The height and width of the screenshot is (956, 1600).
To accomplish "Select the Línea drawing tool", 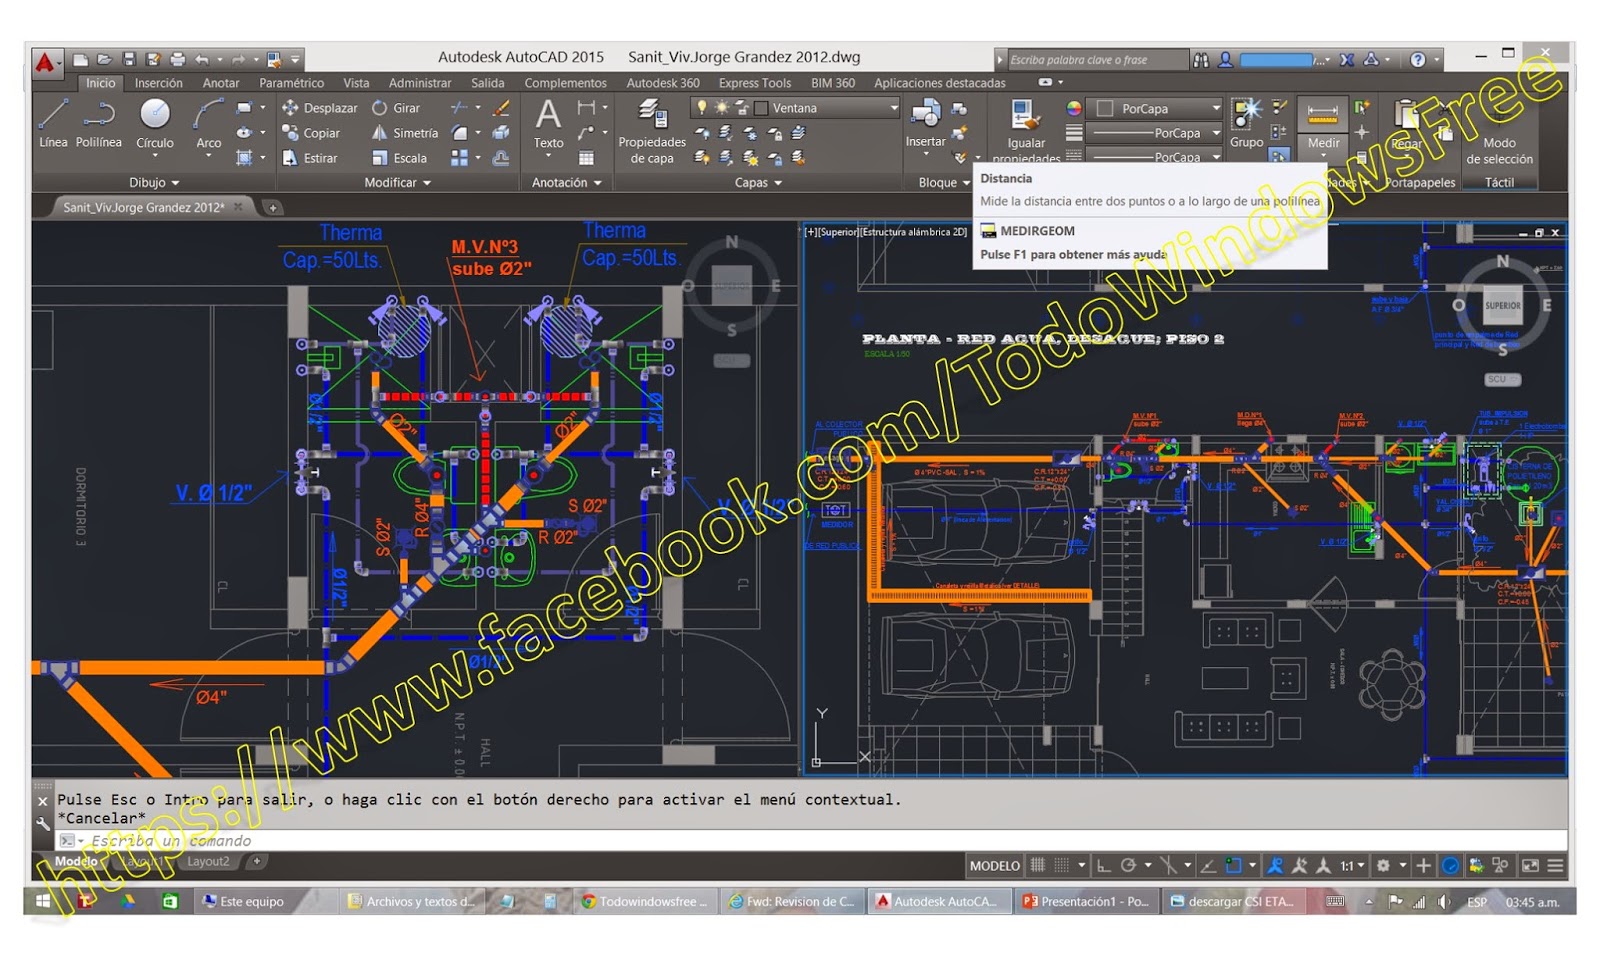I will pyautogui.click(x=53, y=124).
